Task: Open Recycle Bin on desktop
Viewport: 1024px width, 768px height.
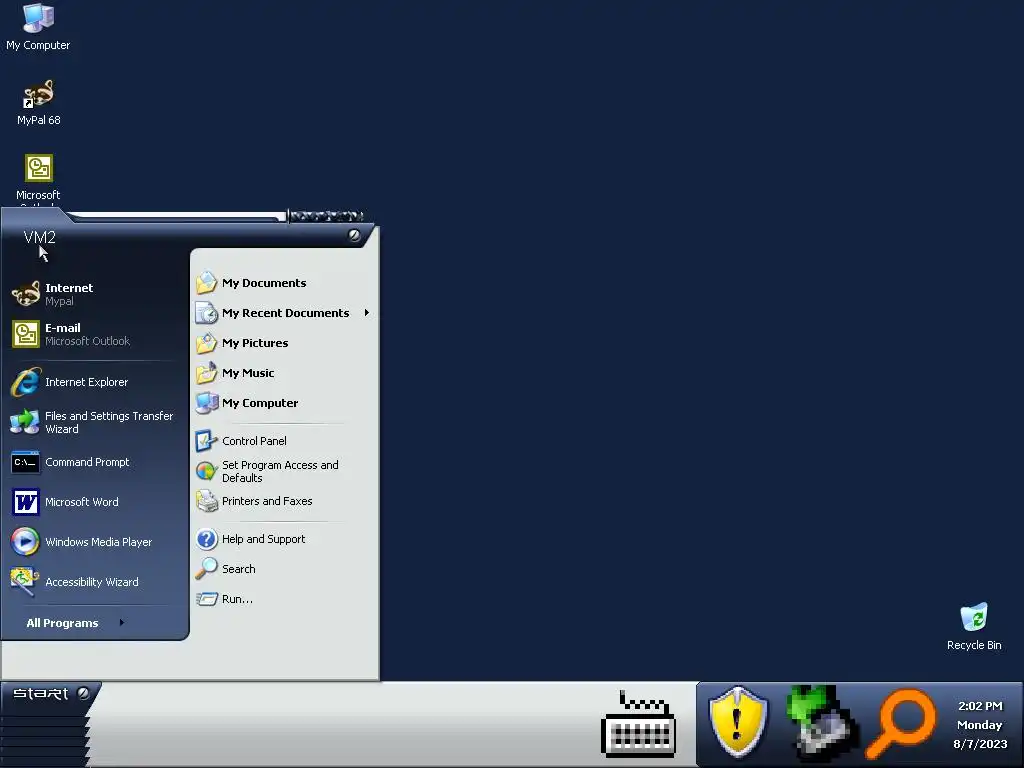Action: pos(974,626)
